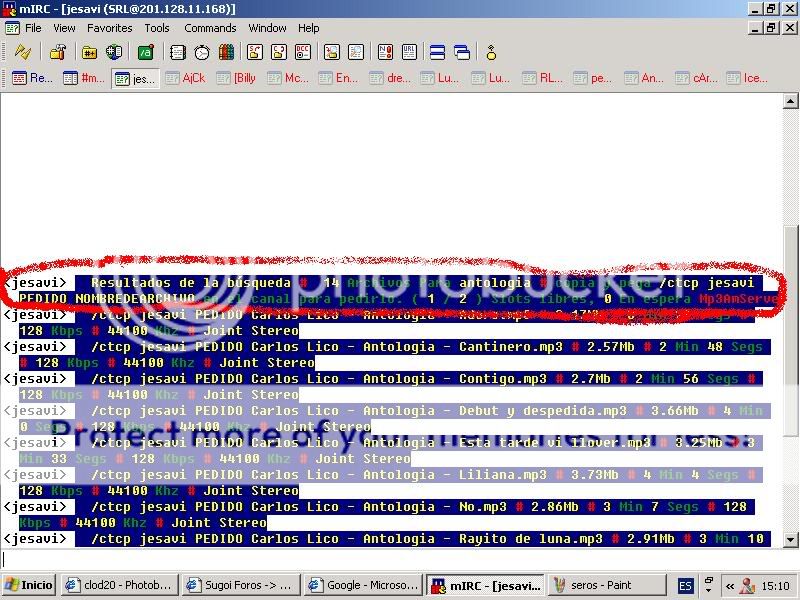Click the ES language indicator
This screenshot has height=600, width=800.
(685, 586)
